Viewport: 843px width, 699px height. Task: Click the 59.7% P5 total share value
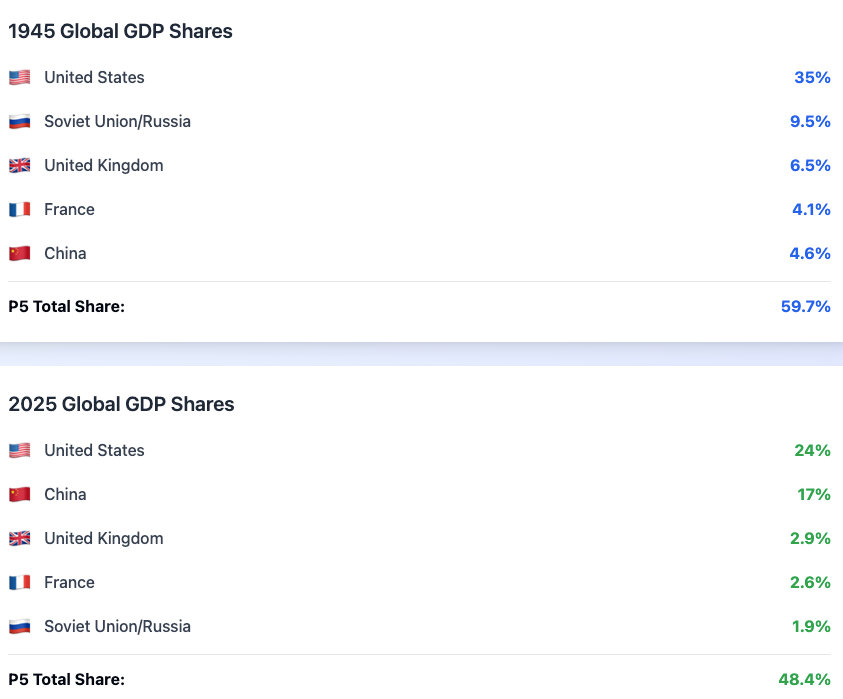[805, 306]
